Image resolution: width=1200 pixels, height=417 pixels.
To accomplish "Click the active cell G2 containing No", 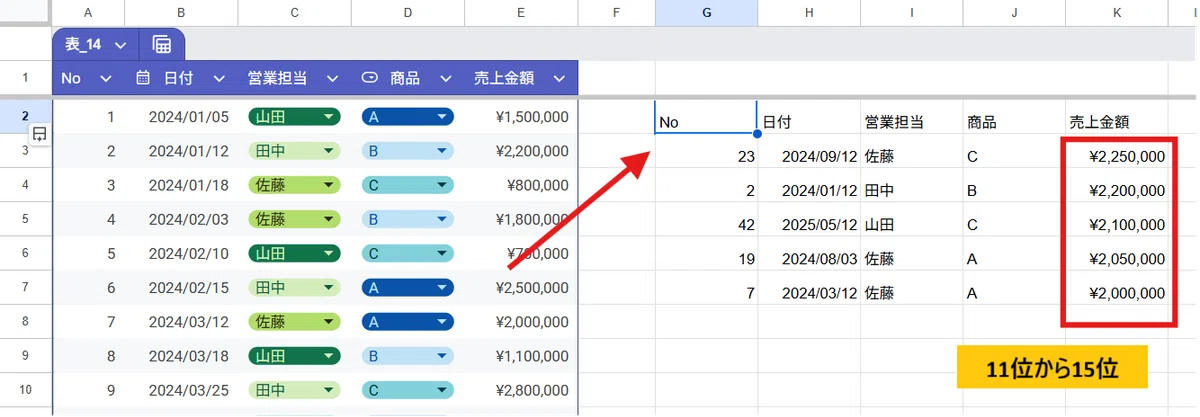I will (706, 117).
